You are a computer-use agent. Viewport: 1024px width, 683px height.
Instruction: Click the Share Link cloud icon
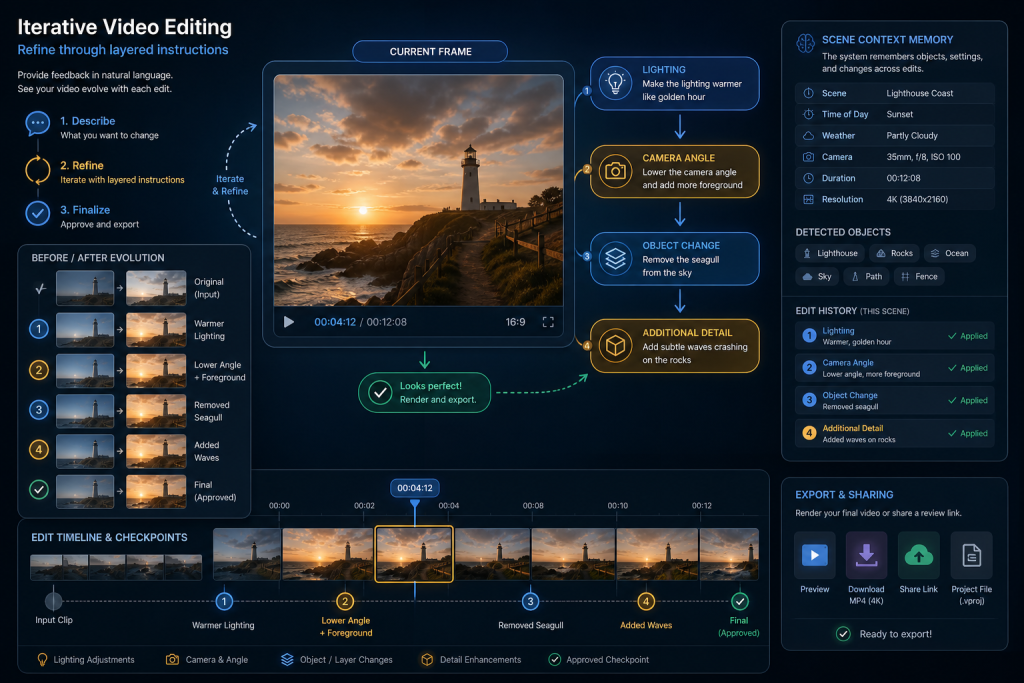tap(918, 556)
